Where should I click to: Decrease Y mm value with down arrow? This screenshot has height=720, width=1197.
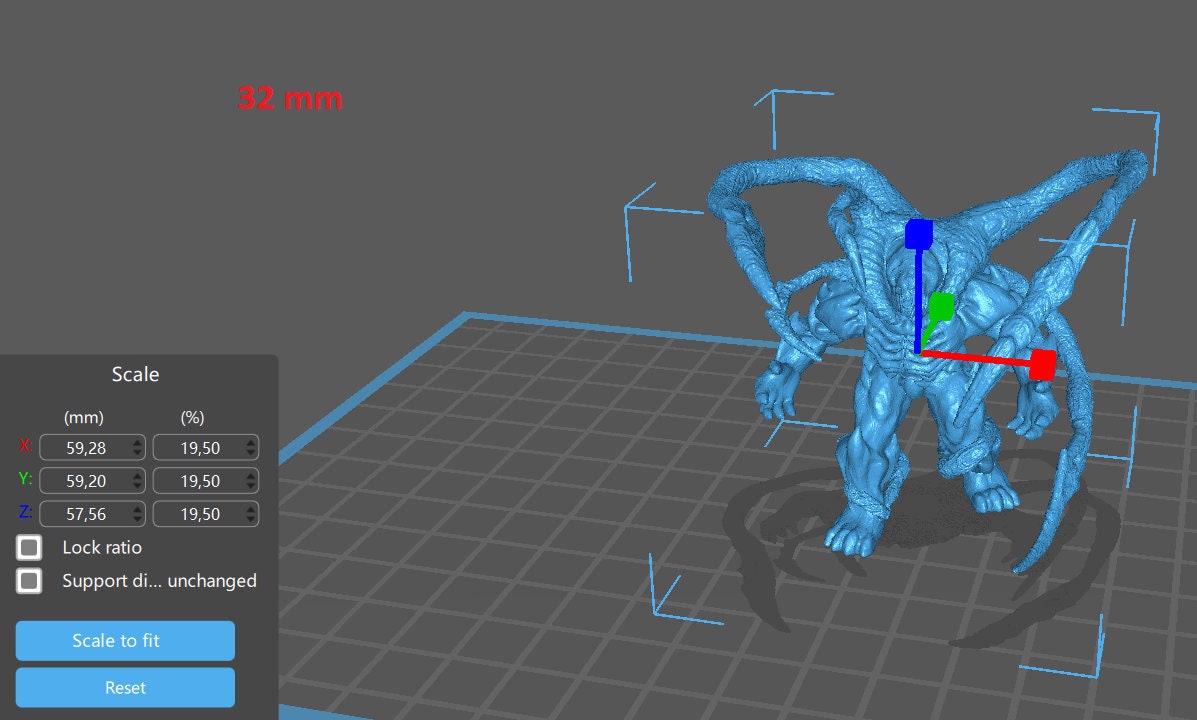pyautogui.click(x=137, y=486)
